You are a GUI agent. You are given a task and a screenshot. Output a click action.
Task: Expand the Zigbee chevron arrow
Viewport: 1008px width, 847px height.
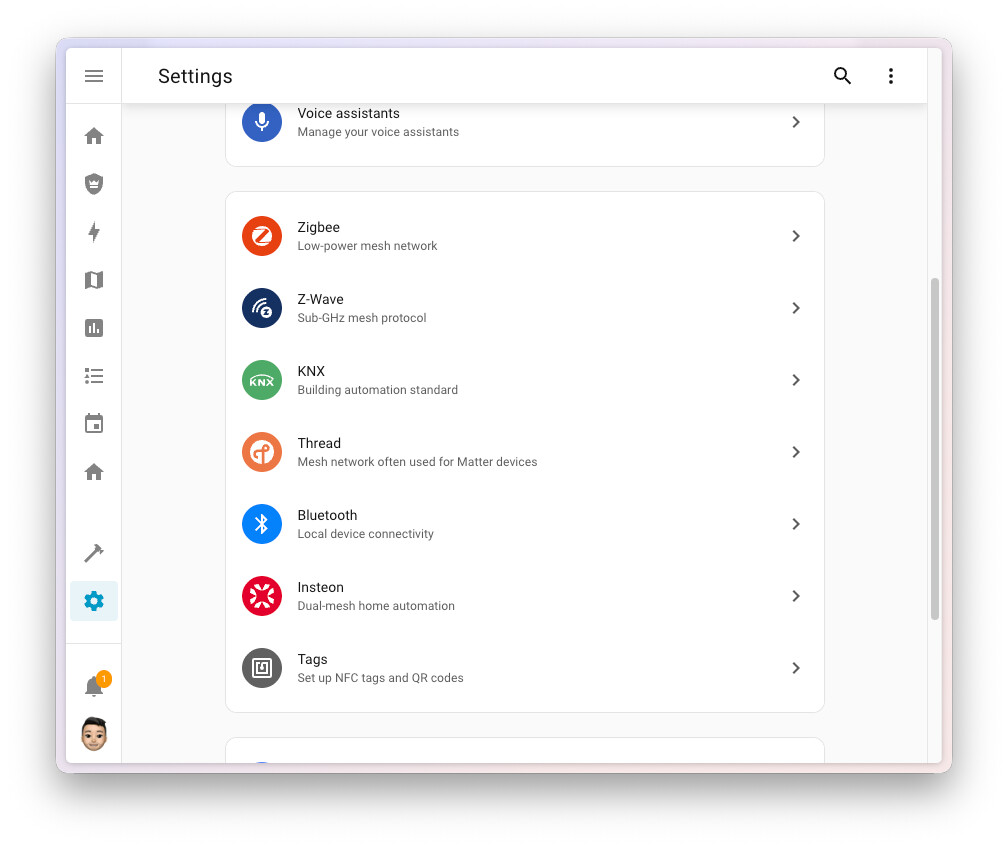click(796, 236)
